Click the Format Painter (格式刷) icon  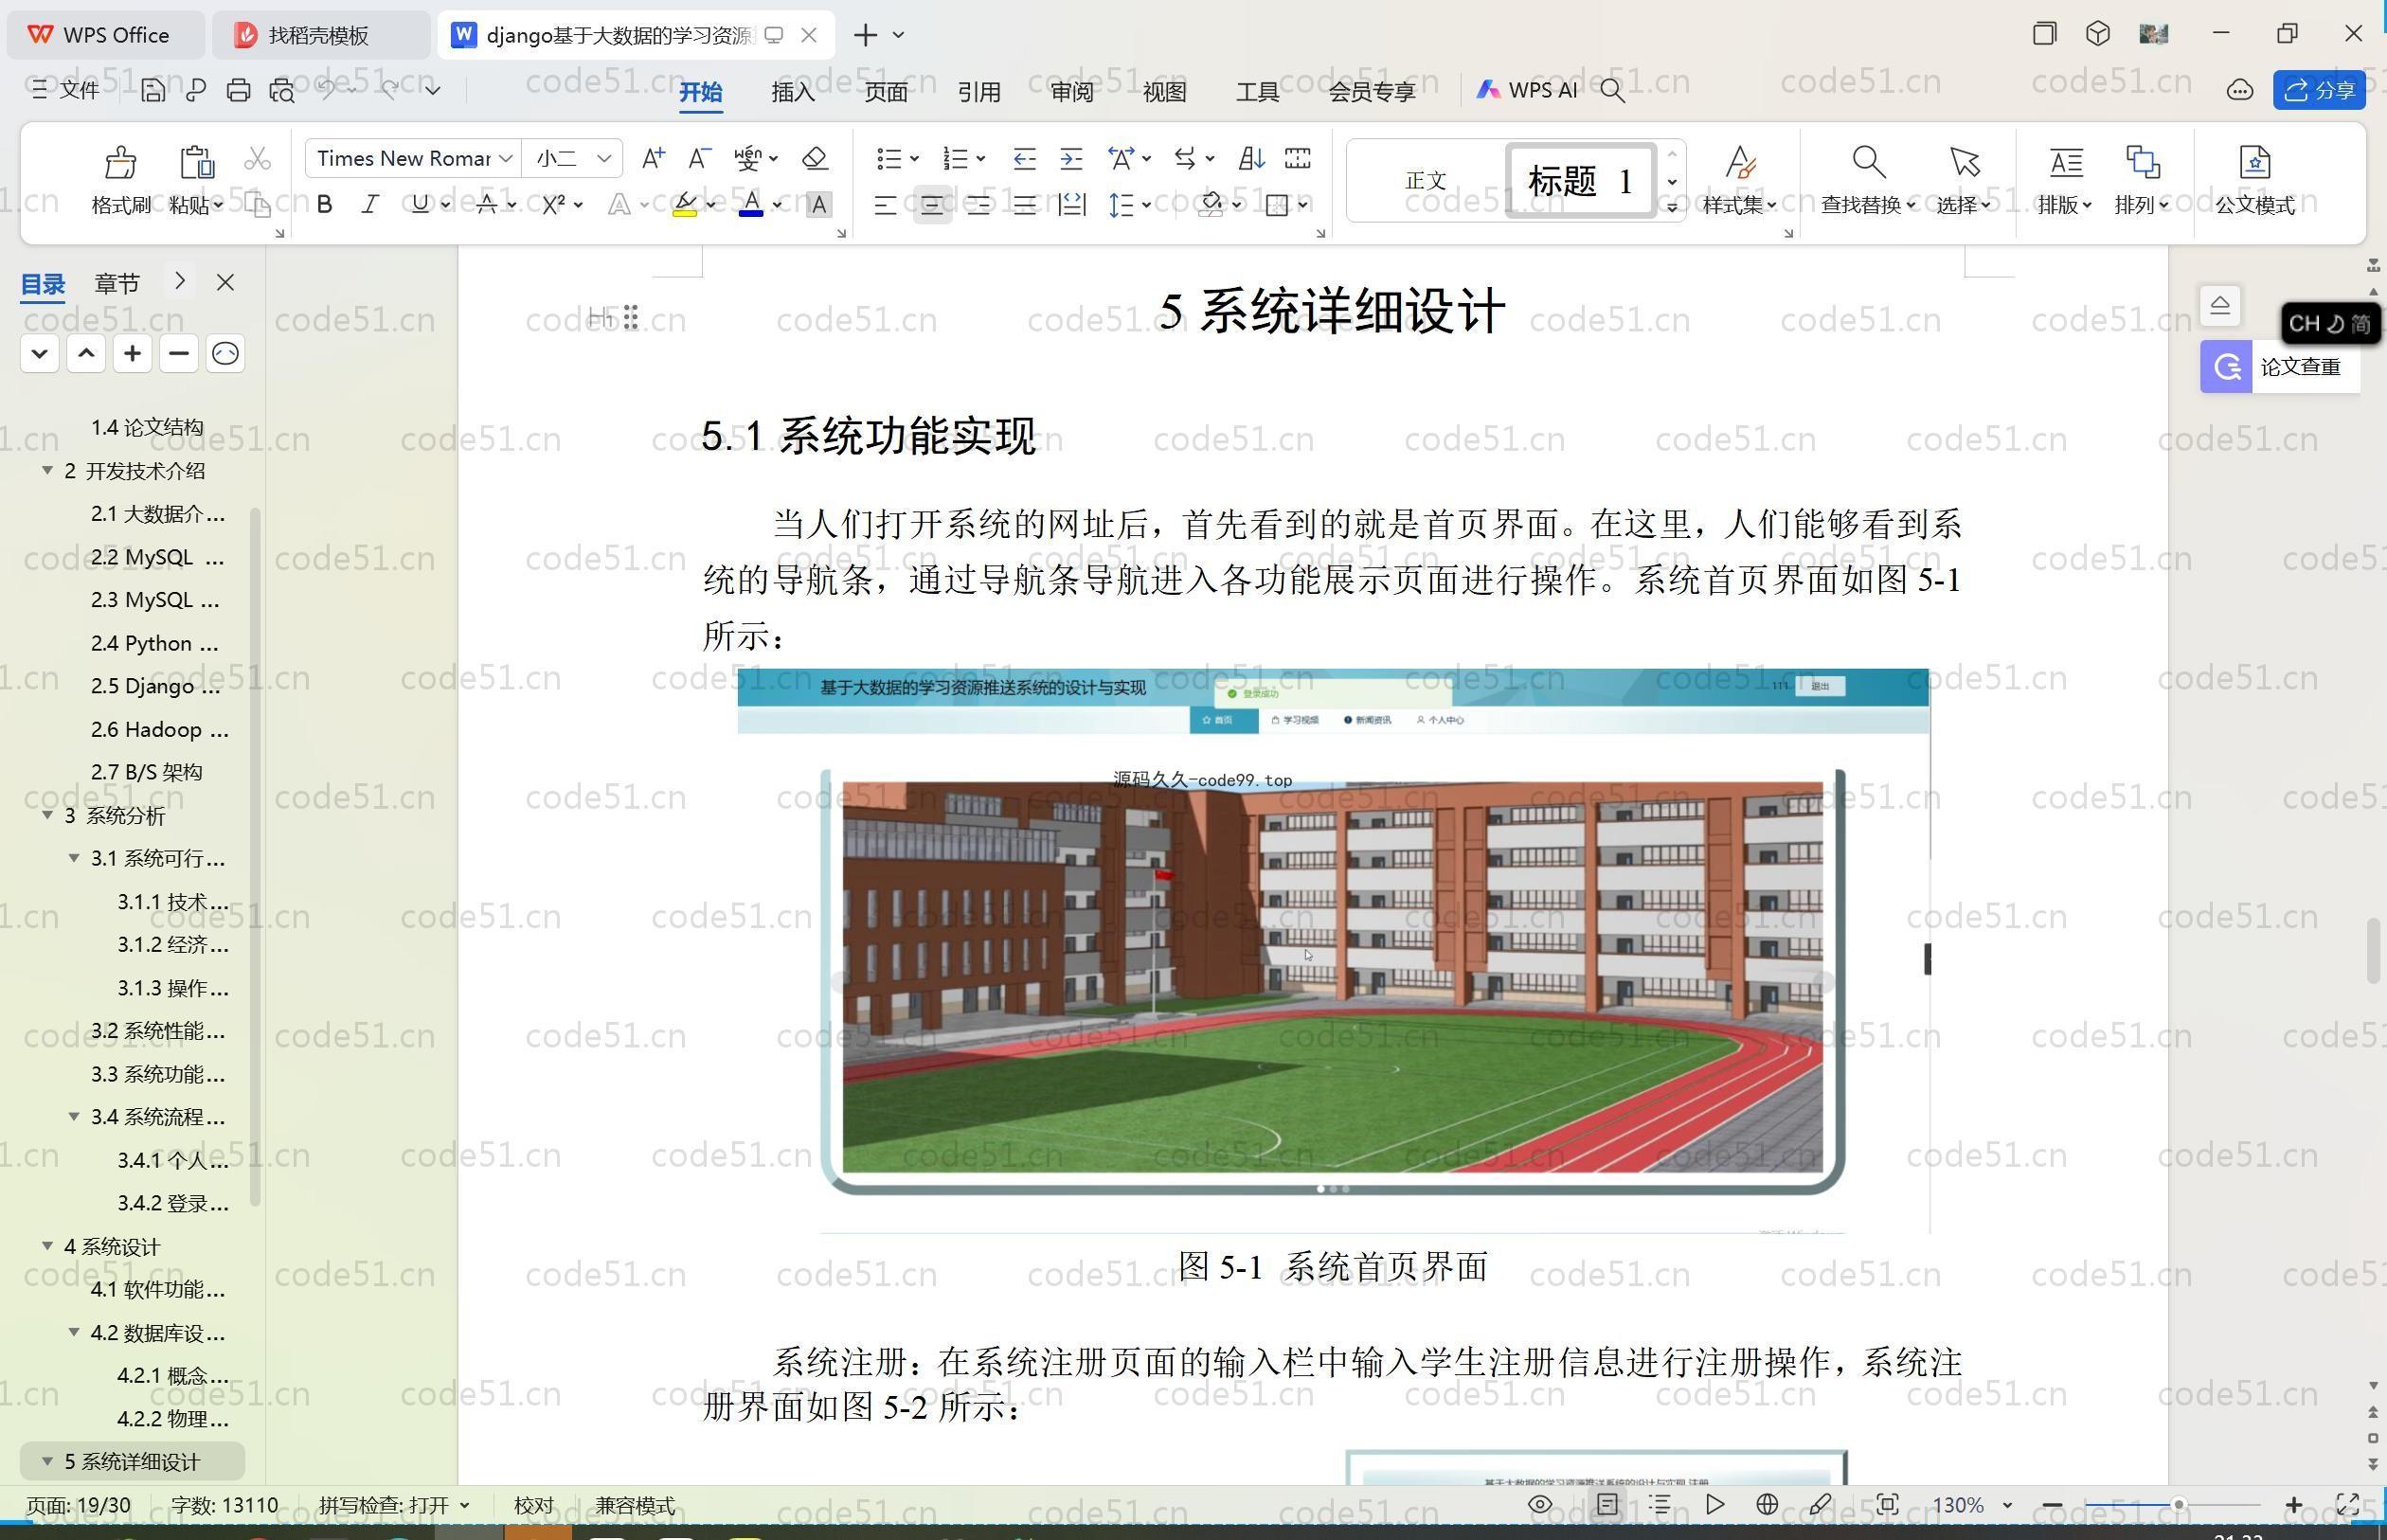120,164
